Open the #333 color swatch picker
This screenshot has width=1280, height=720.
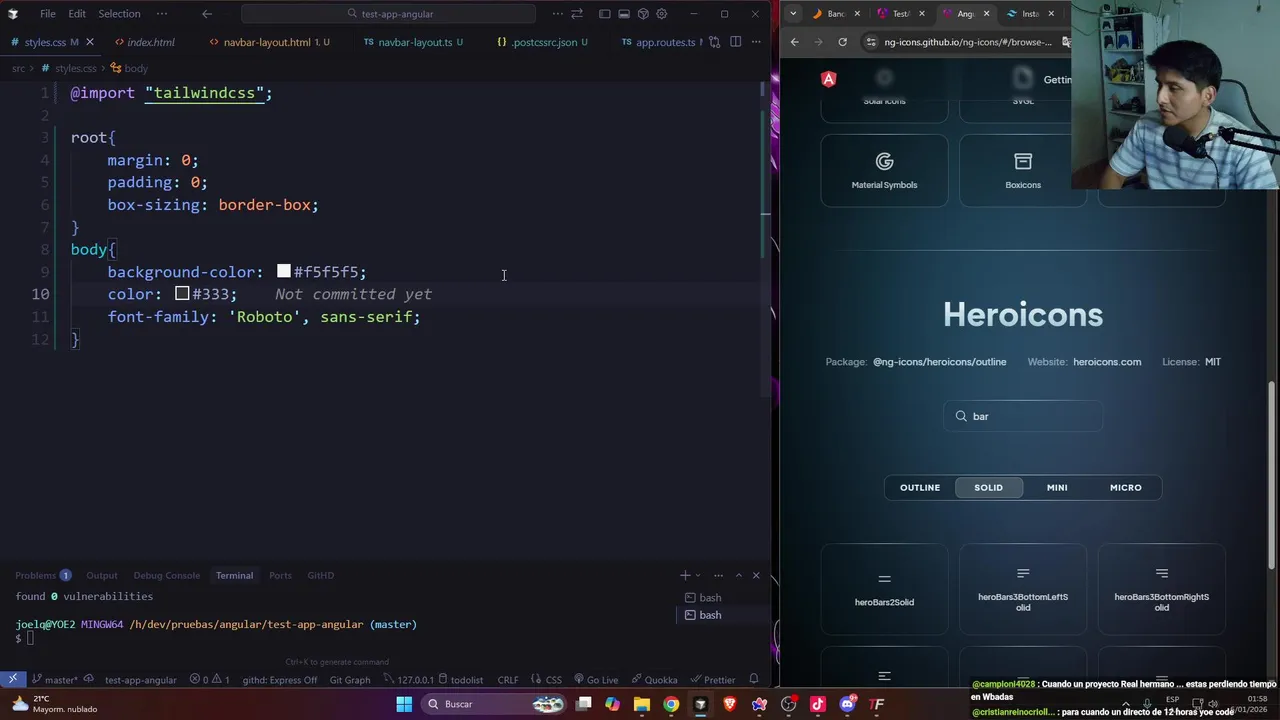(x=182, y=293)
